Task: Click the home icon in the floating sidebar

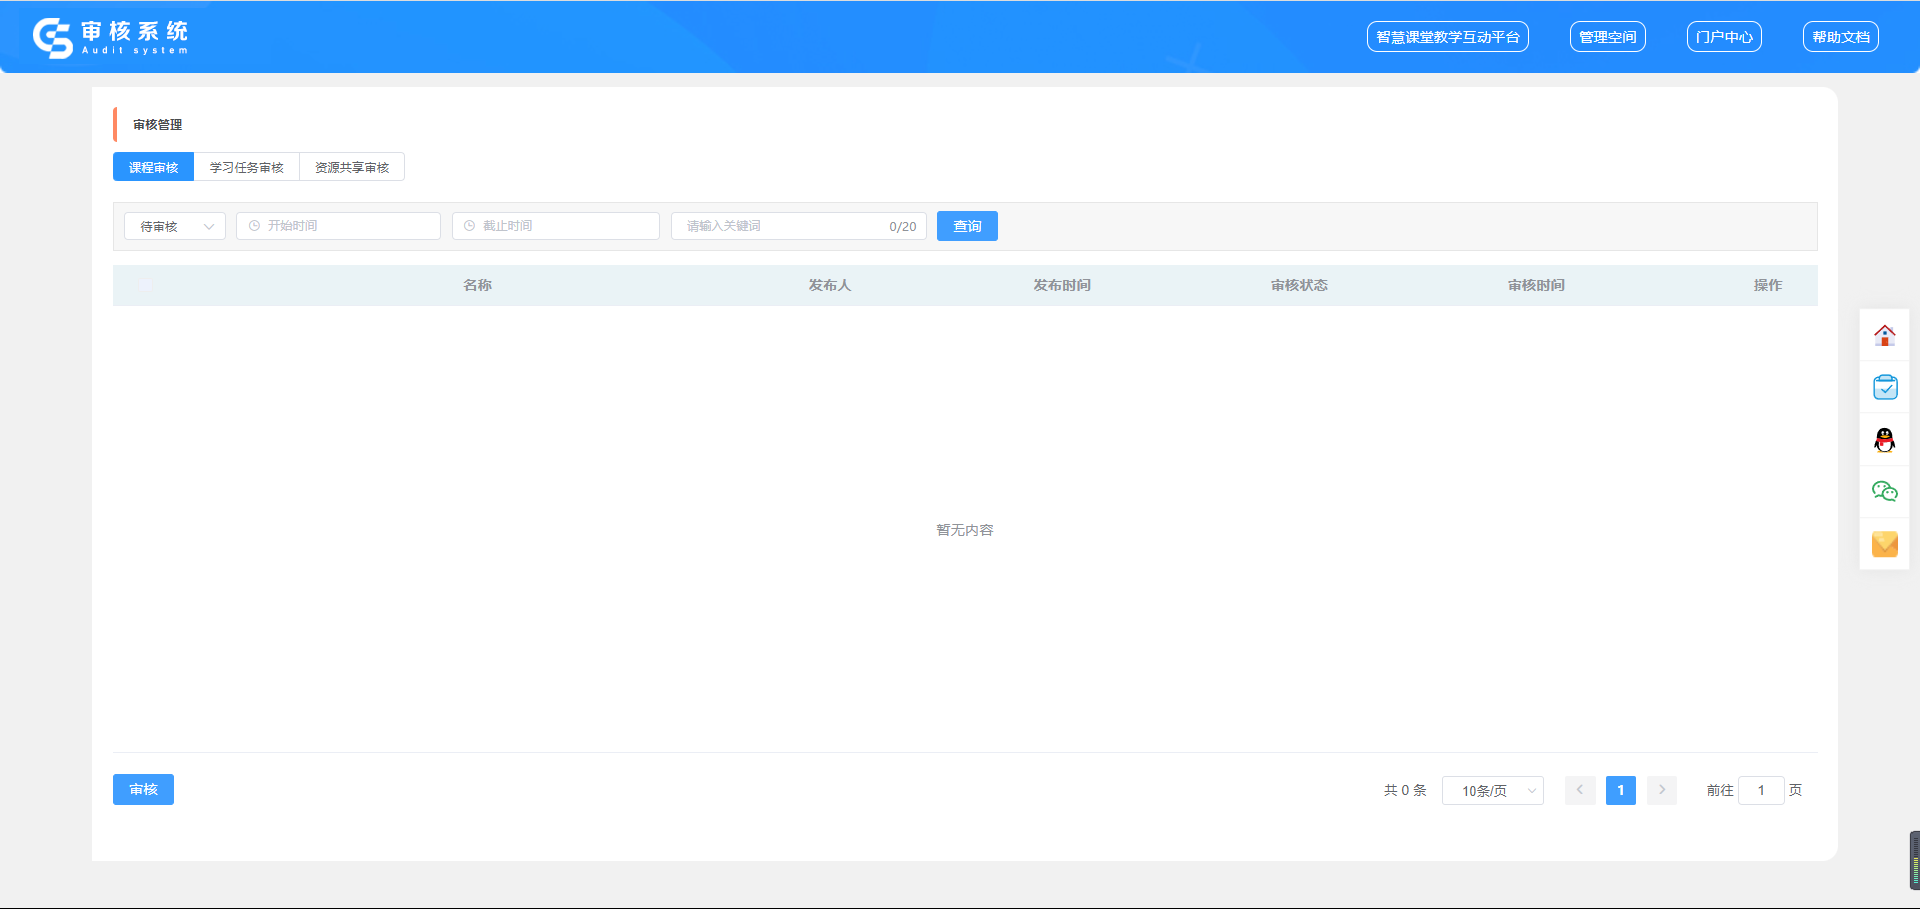Action: pyautogui.click(x=1884, y=335)
